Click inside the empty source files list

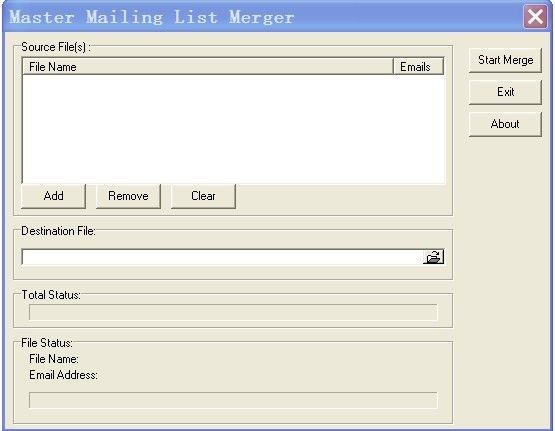[233, 129]
